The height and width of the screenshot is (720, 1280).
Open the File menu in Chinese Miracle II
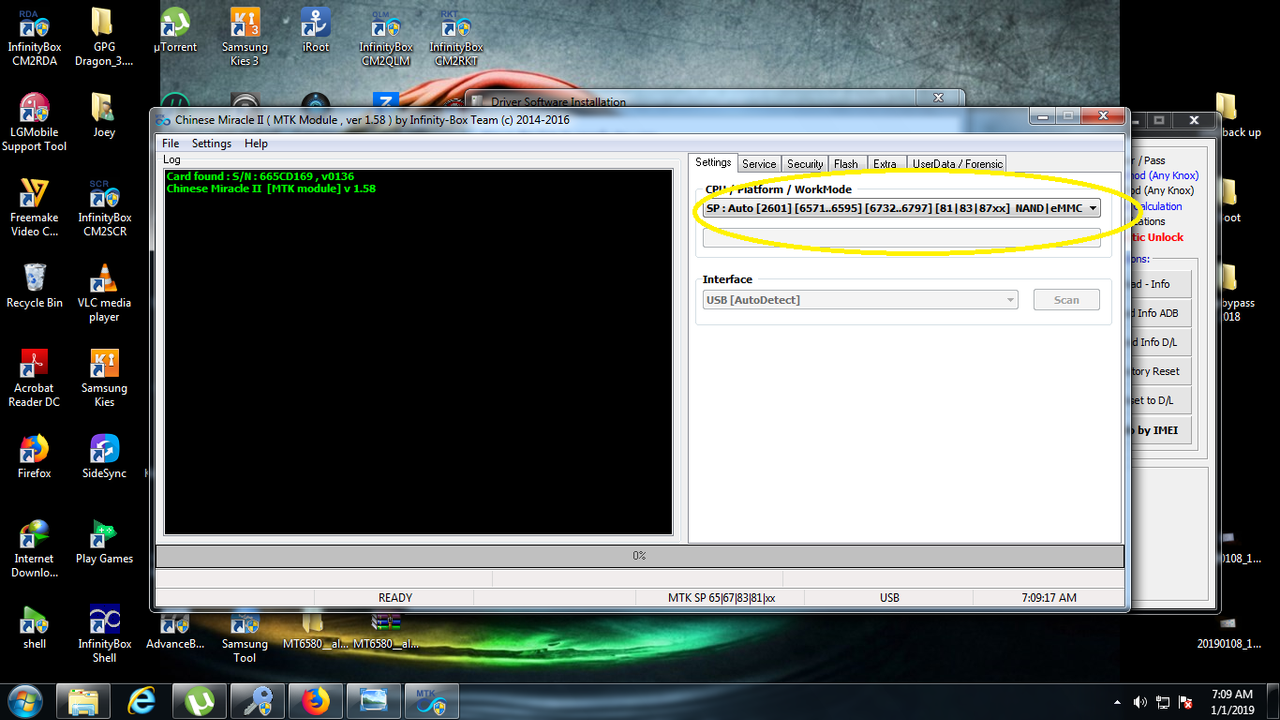point(171,144)
